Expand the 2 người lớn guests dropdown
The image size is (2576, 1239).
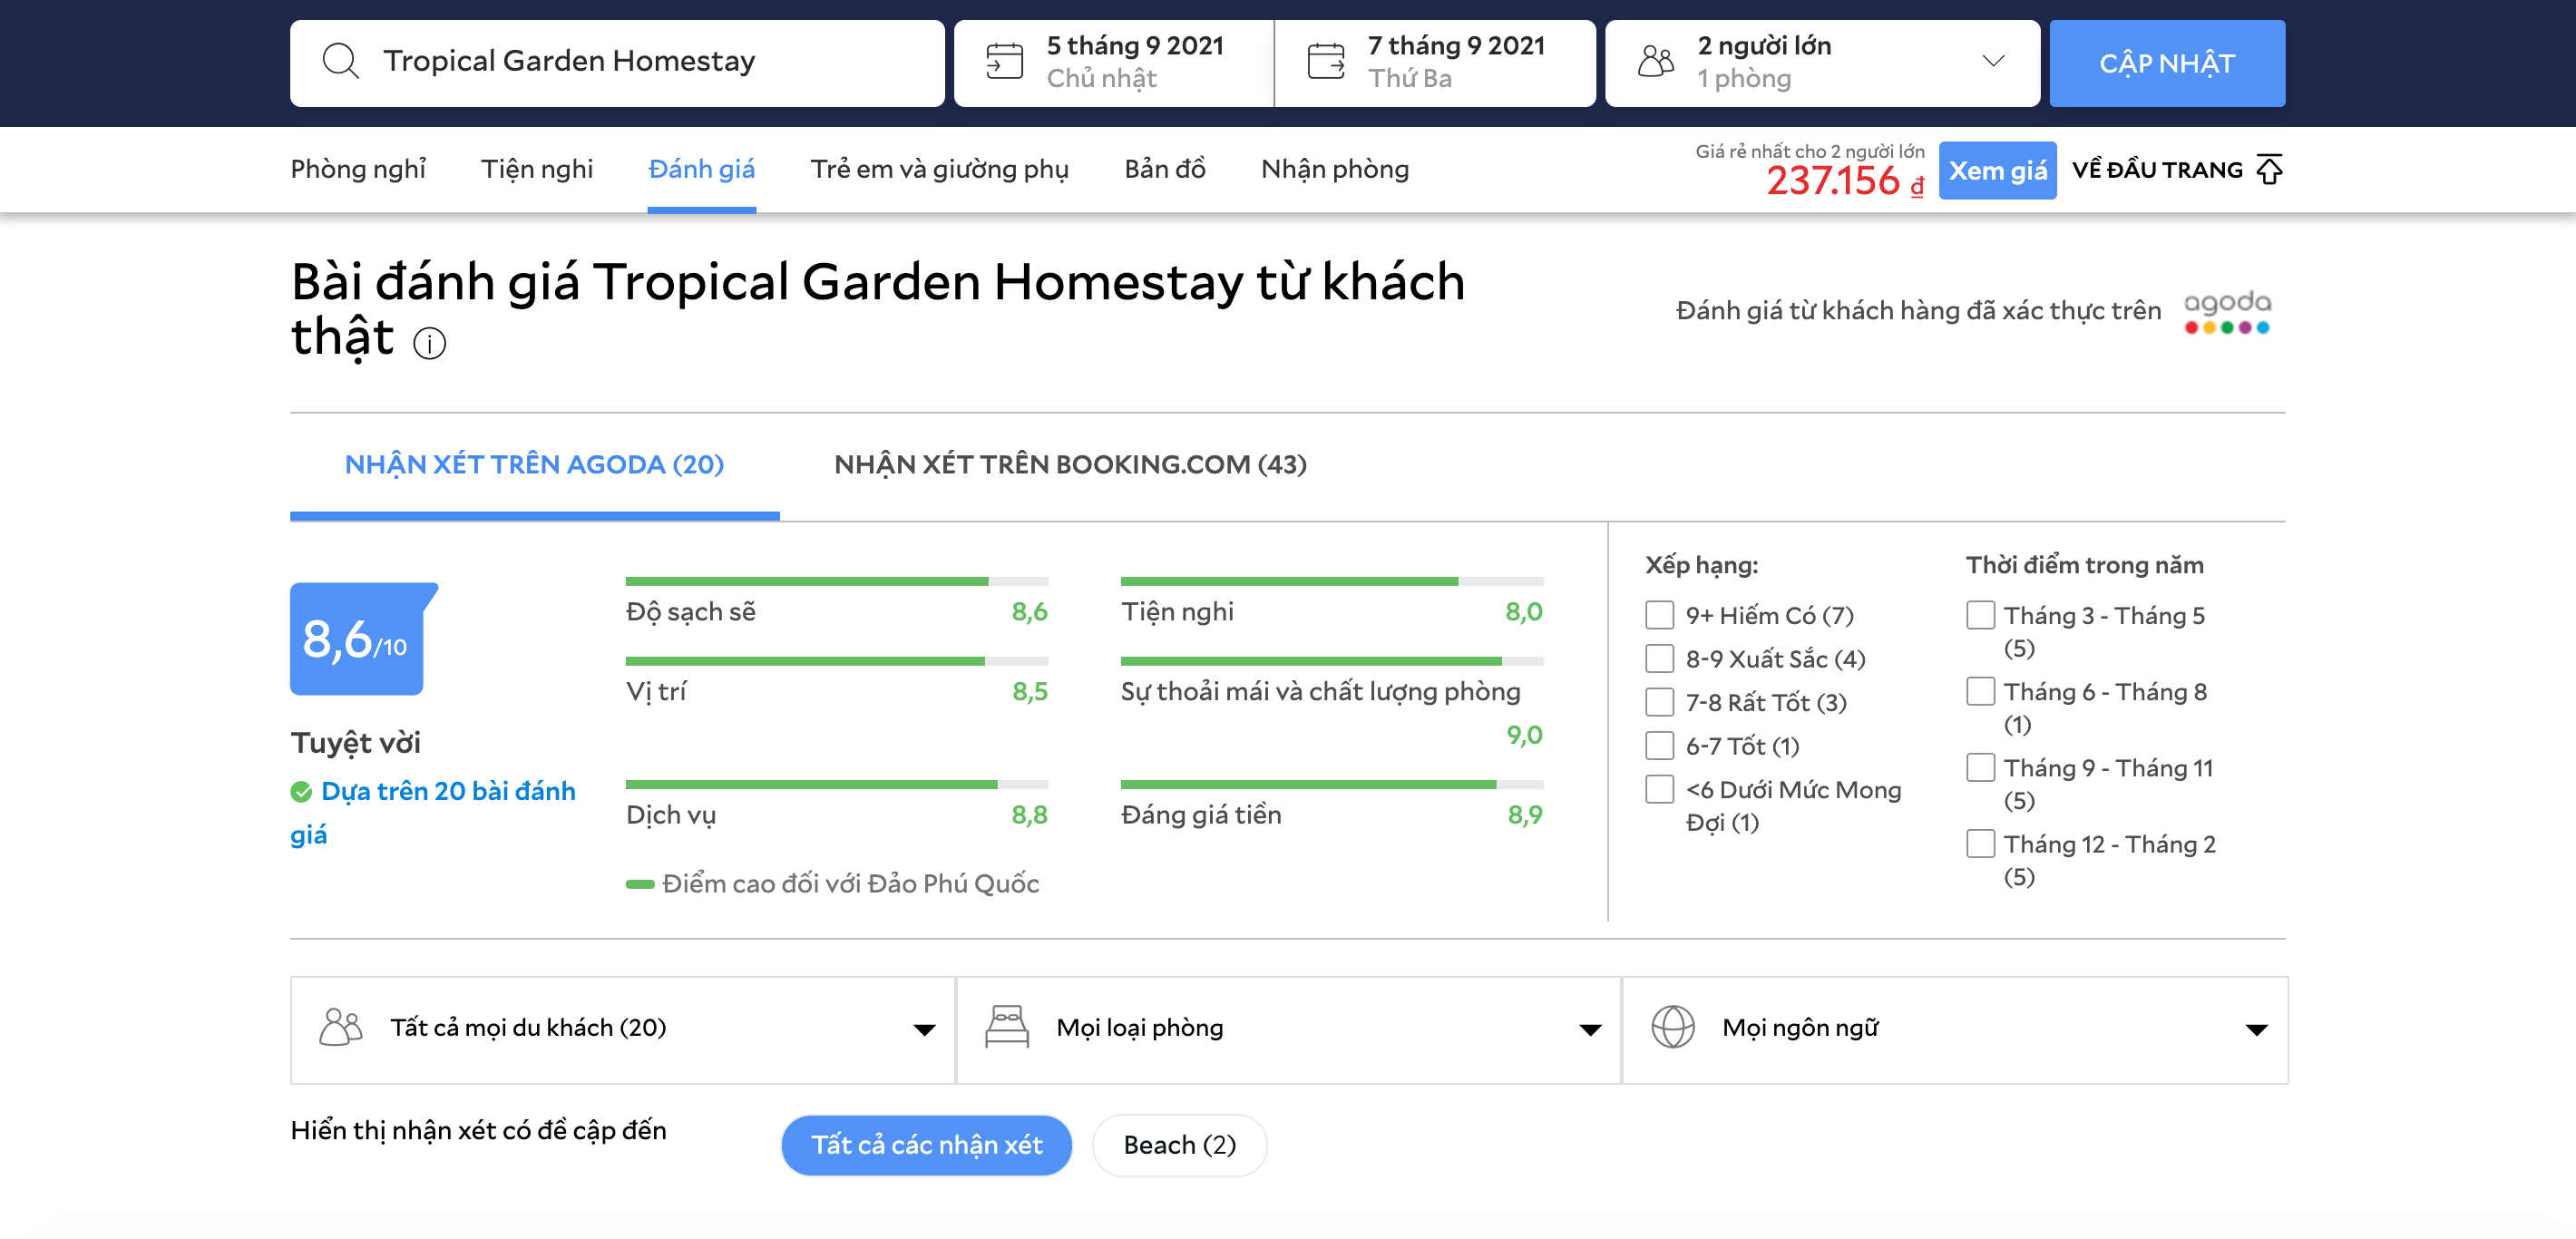coord(1822,63)
